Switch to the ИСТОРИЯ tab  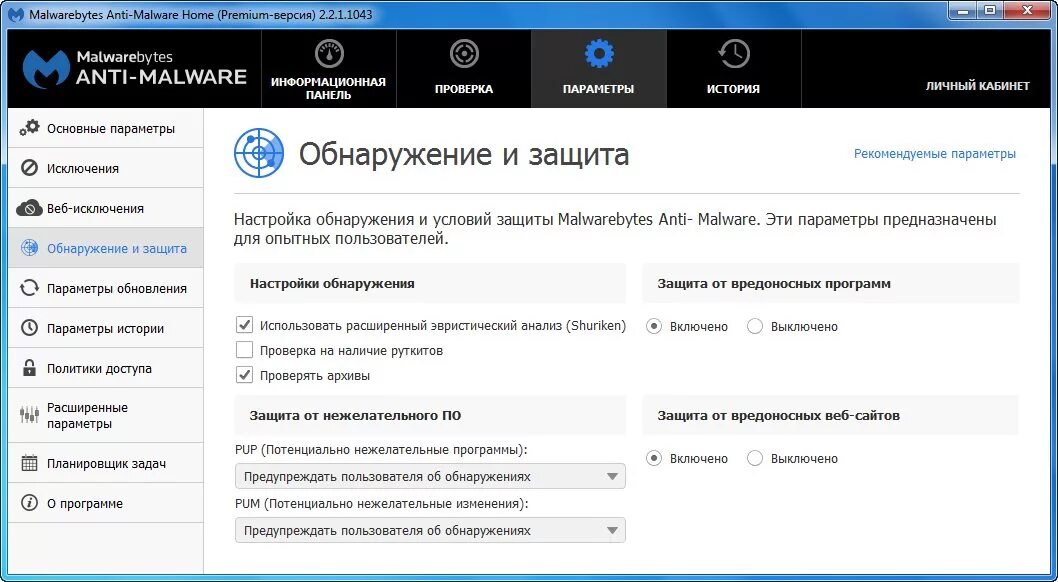tap(733, 69)
